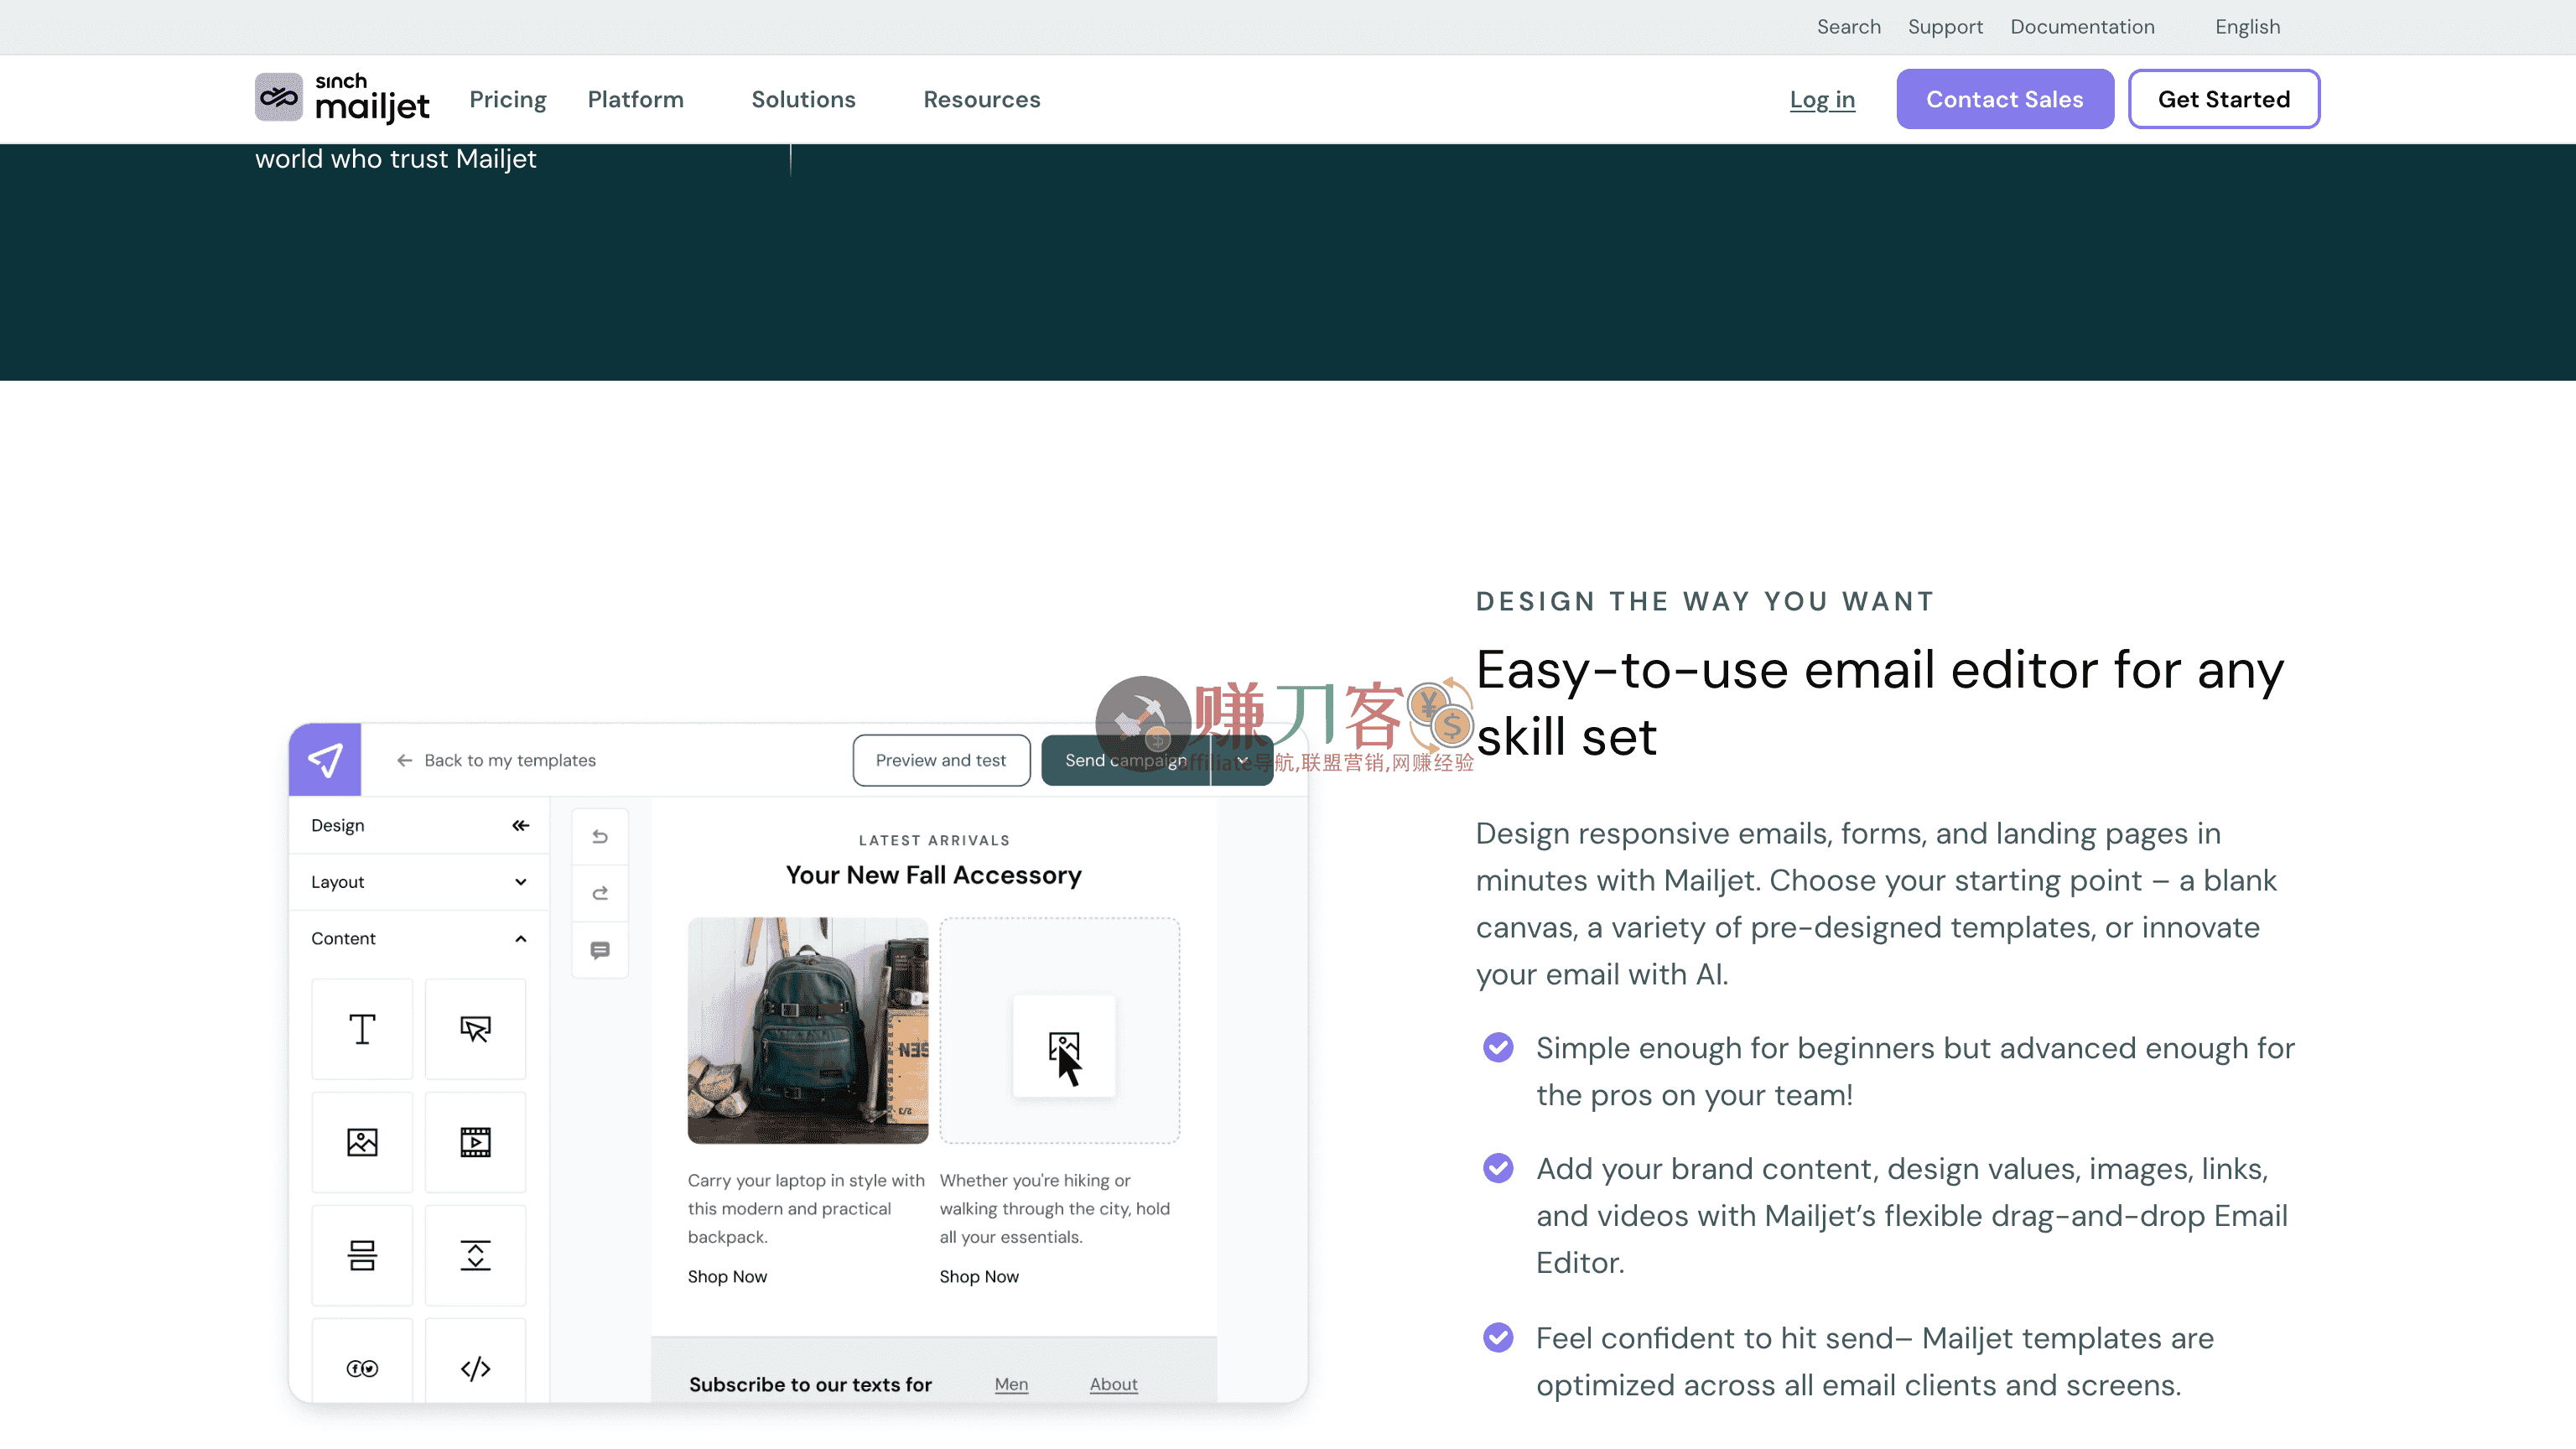Click 'Subscribe to our texts for' text

(x=810, y=1384)
